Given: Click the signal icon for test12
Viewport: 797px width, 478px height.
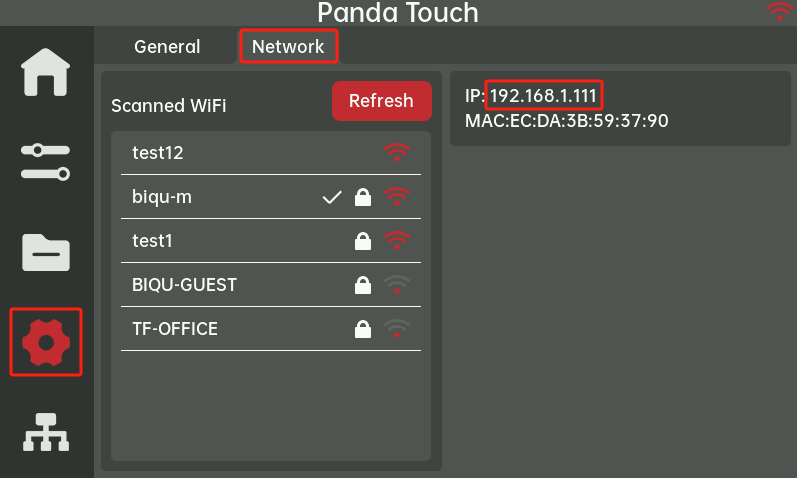Looking at the screenshot, I should (x=397, y=153).
